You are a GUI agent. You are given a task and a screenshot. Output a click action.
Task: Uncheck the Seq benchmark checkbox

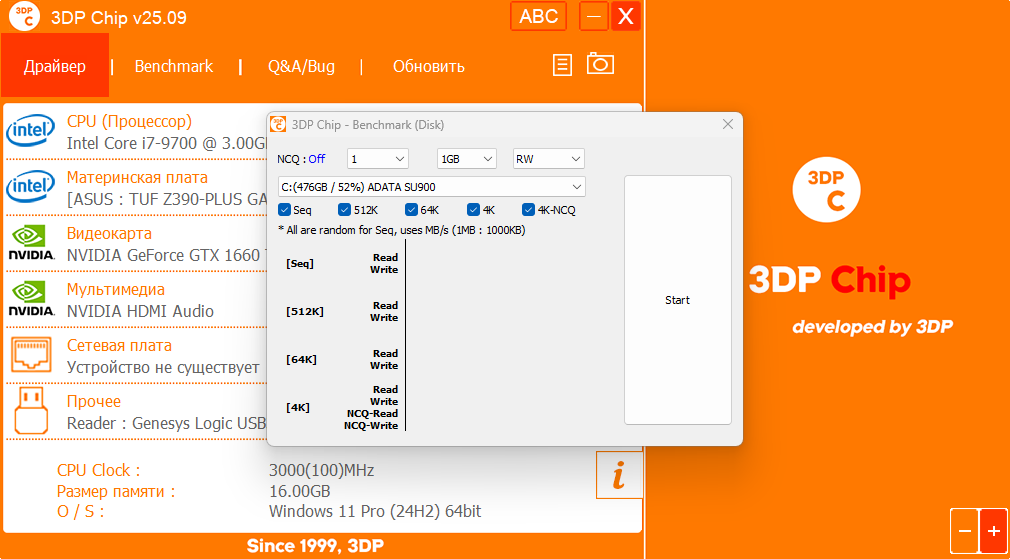coord(285,210)
